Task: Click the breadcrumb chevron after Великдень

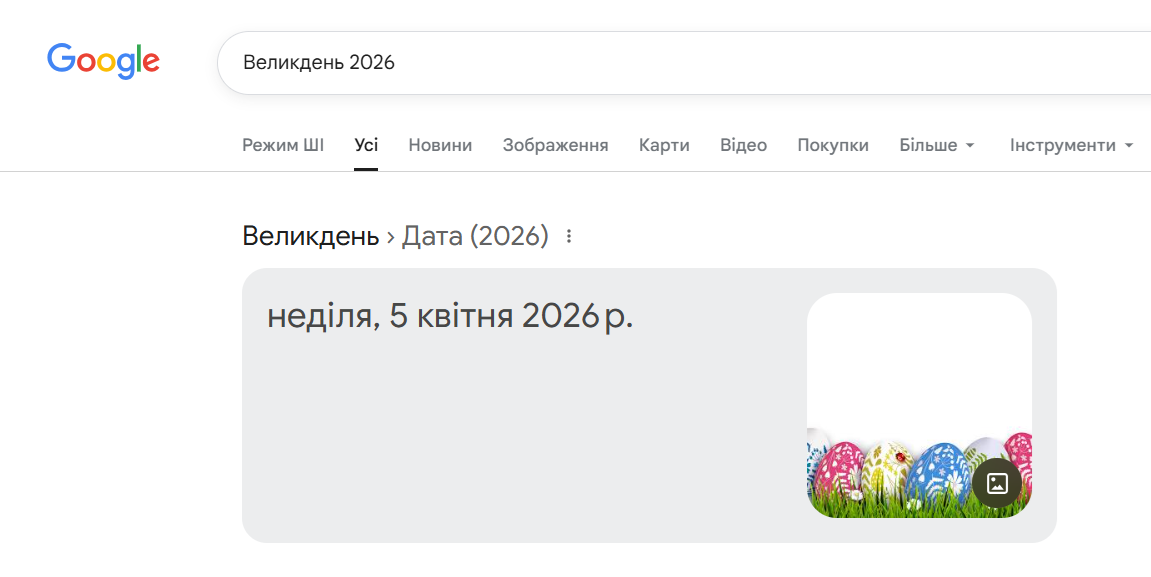Action: [390, 238]
